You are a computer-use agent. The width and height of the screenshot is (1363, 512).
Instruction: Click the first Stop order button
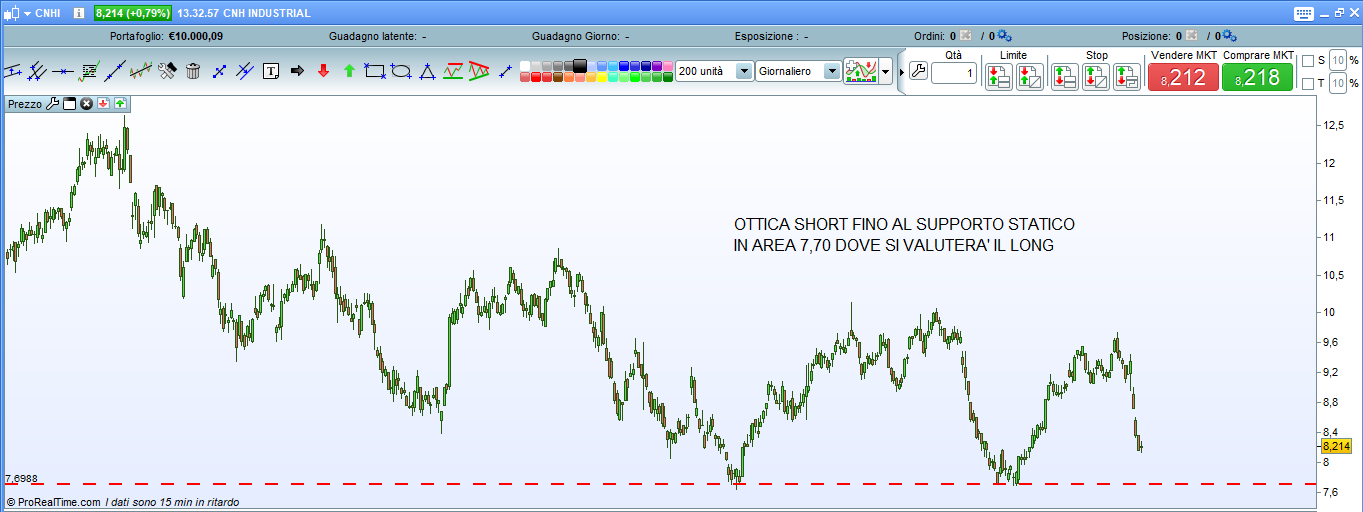coord(1065,76)
